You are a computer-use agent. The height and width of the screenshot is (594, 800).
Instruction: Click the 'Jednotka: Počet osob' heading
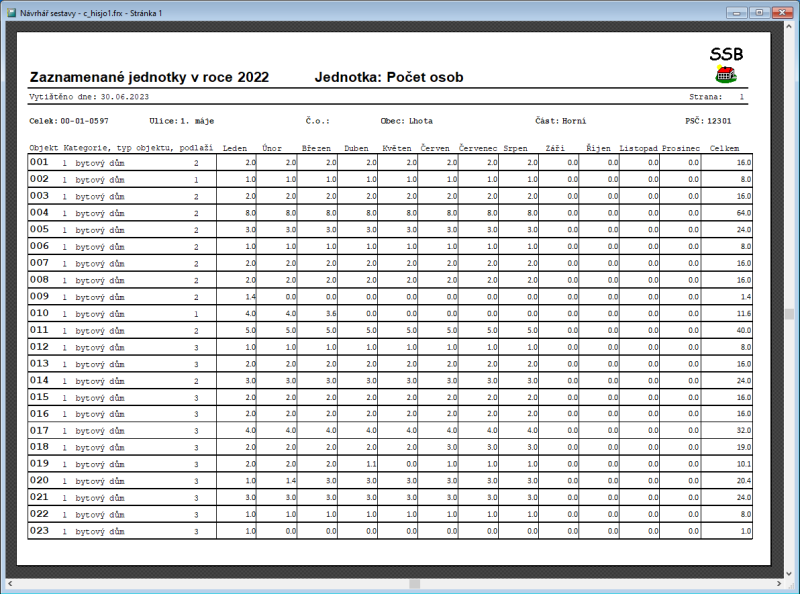point(389,77)
